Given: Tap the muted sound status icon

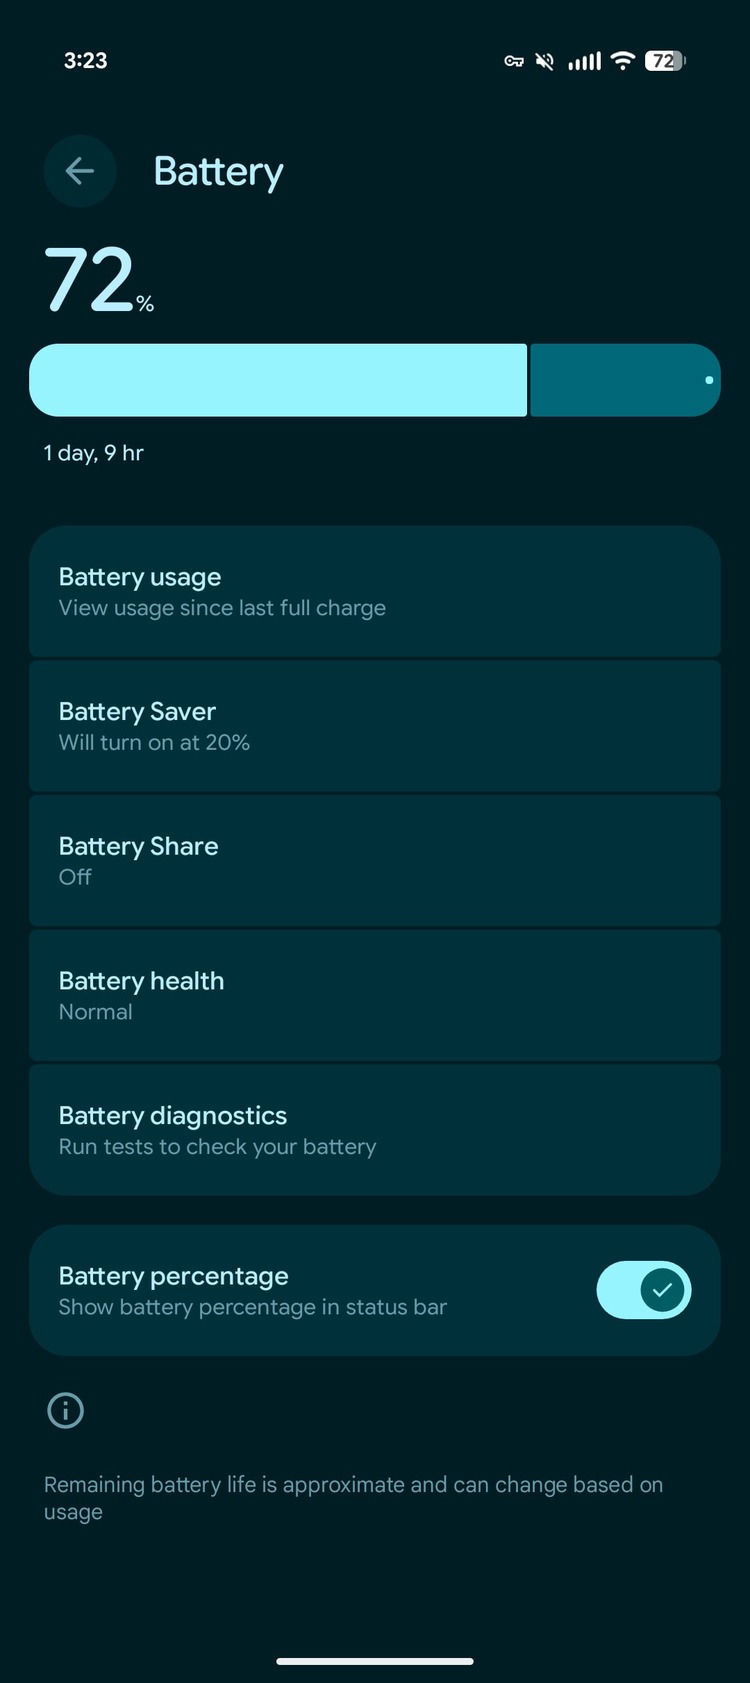Looking at the screenshot, I should 544,61.
